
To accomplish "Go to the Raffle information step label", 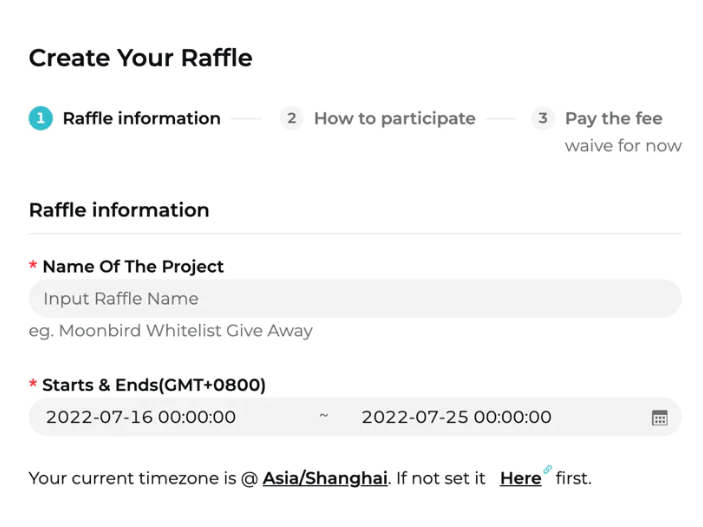I will pos(142,118).
